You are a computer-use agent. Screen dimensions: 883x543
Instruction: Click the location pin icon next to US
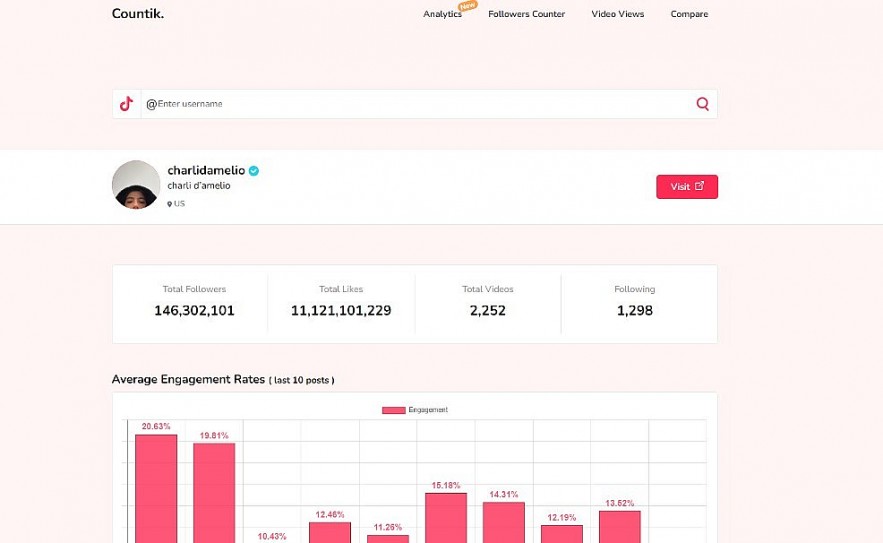(x=170, y=204)
